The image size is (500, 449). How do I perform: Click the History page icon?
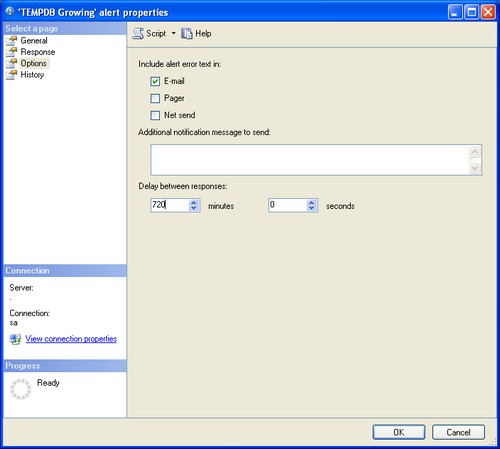(12, 75)
